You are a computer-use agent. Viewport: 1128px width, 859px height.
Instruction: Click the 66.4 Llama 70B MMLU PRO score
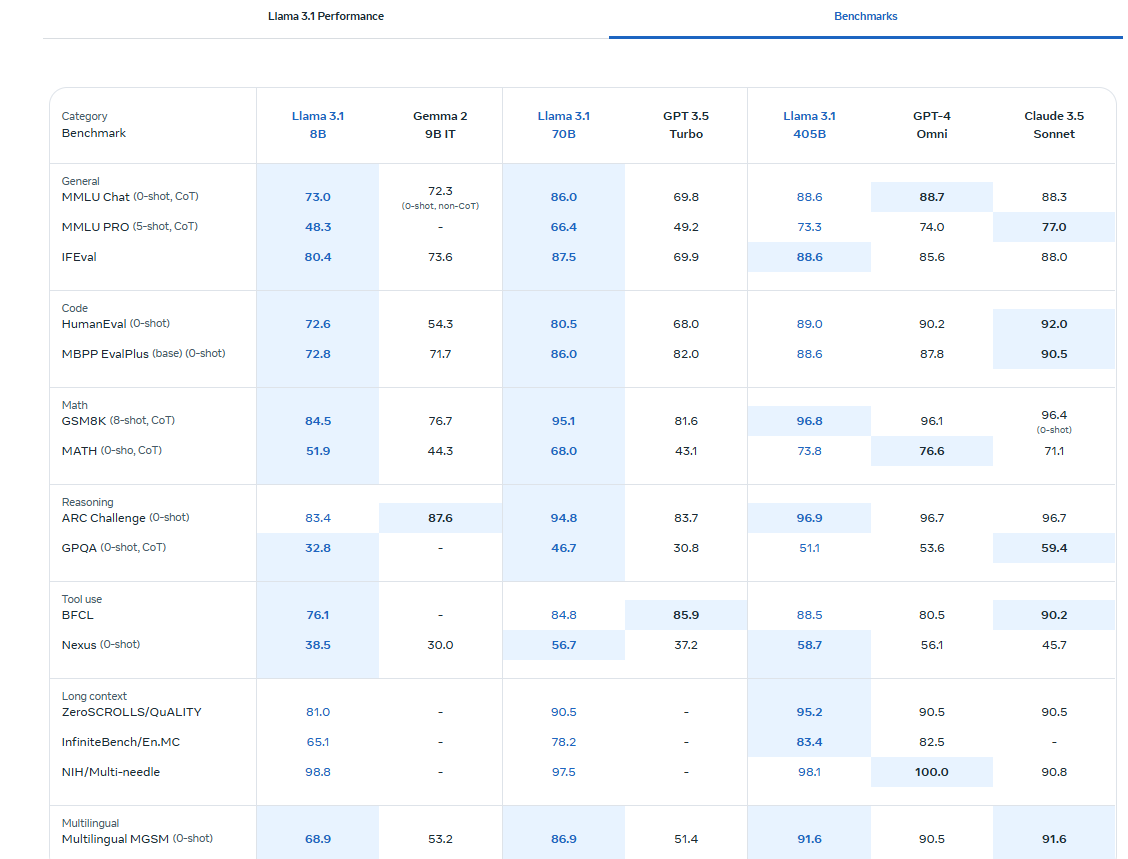point(563,227)
